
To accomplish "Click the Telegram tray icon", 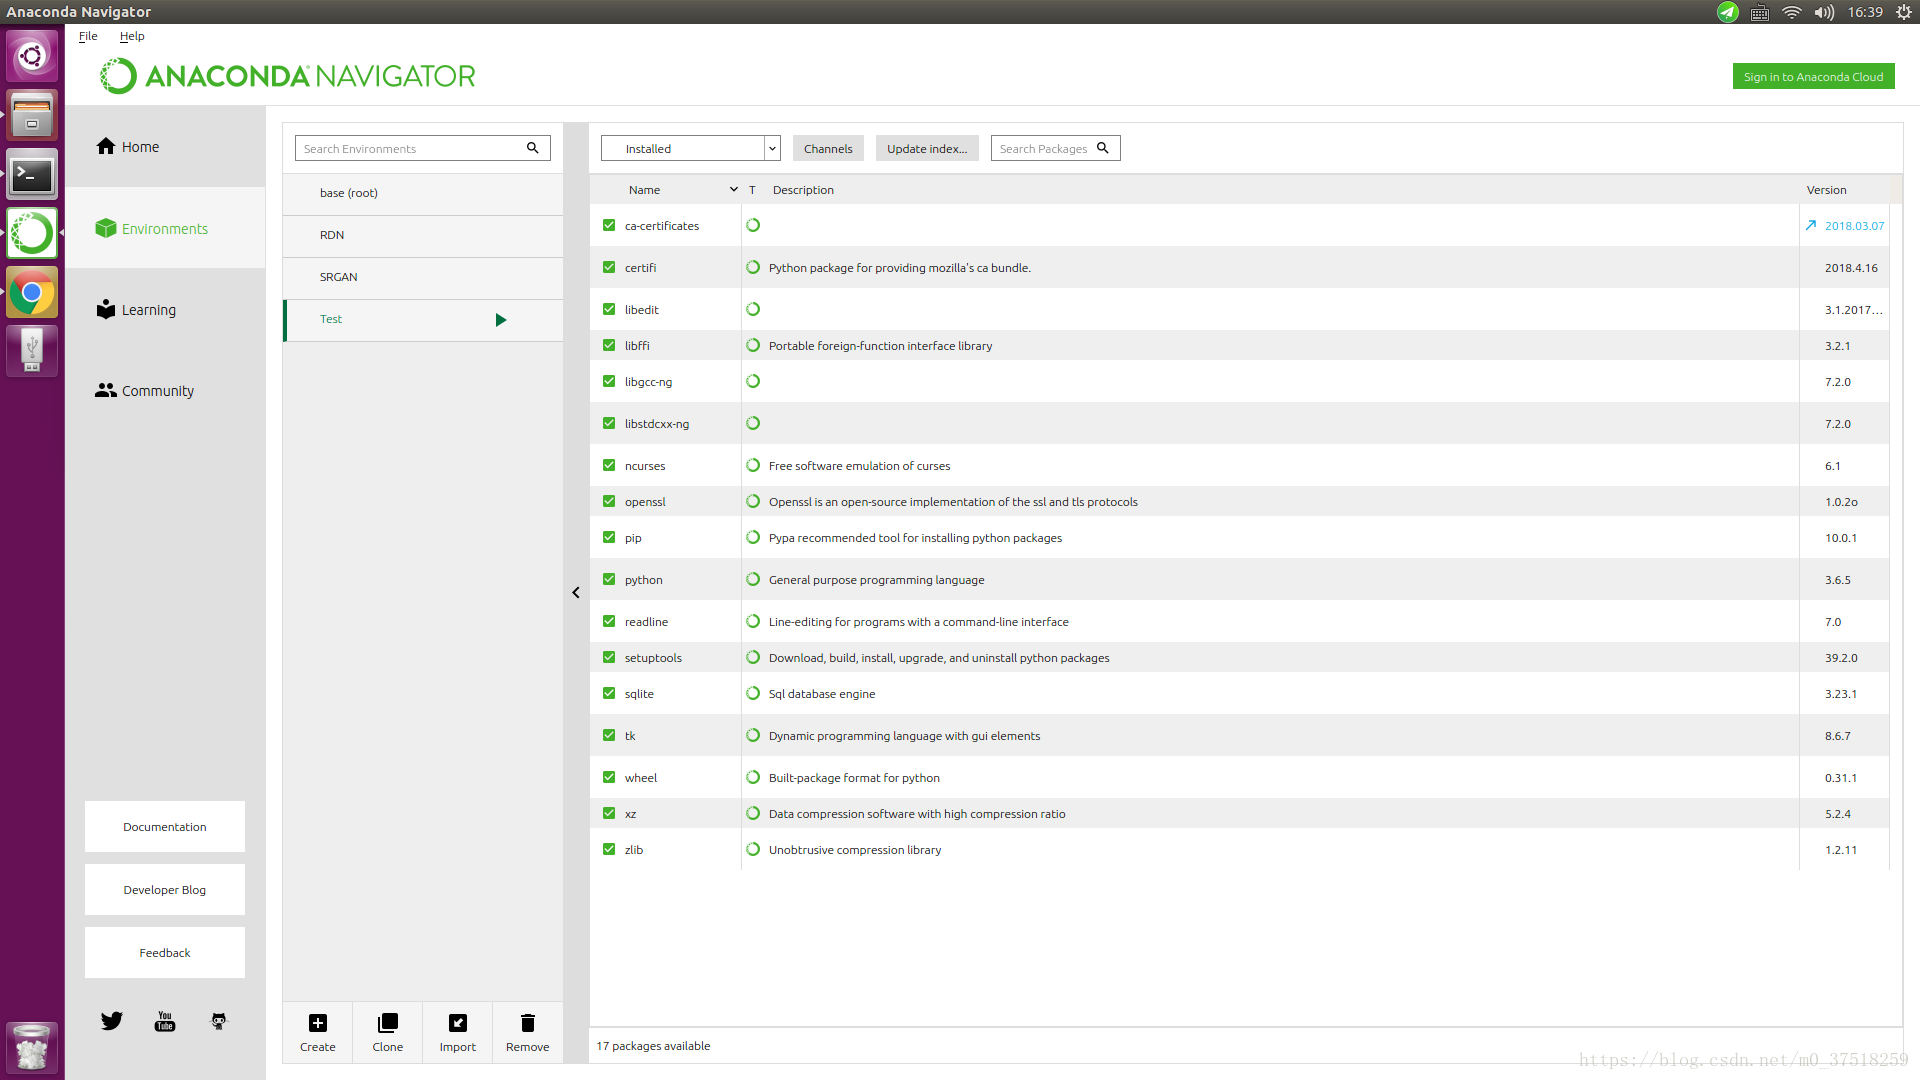I will (x=1728, y=12).
